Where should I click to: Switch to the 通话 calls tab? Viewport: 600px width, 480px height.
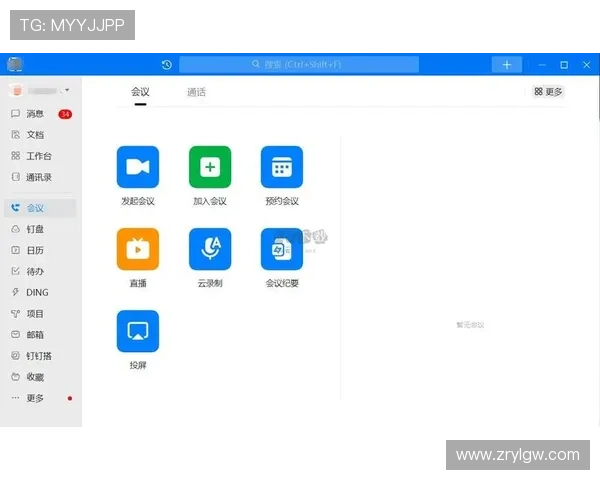point(196,92)
